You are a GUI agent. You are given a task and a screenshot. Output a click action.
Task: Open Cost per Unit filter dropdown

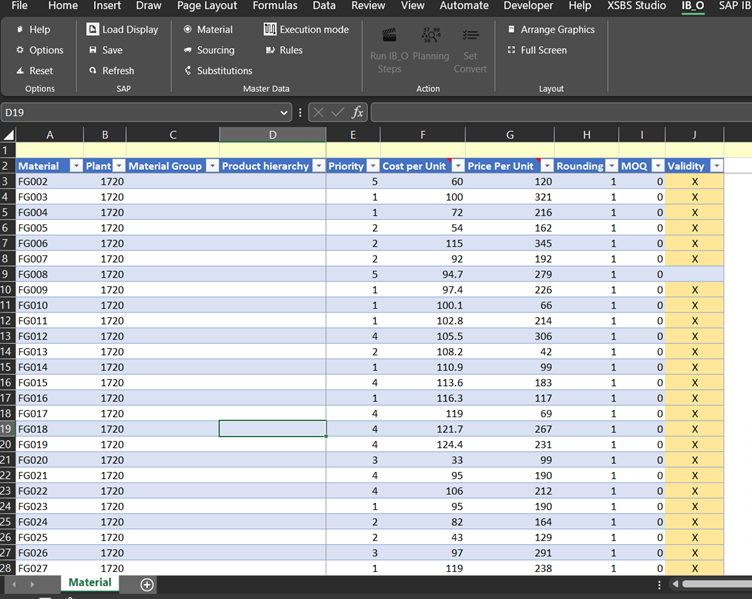point(458,166)
